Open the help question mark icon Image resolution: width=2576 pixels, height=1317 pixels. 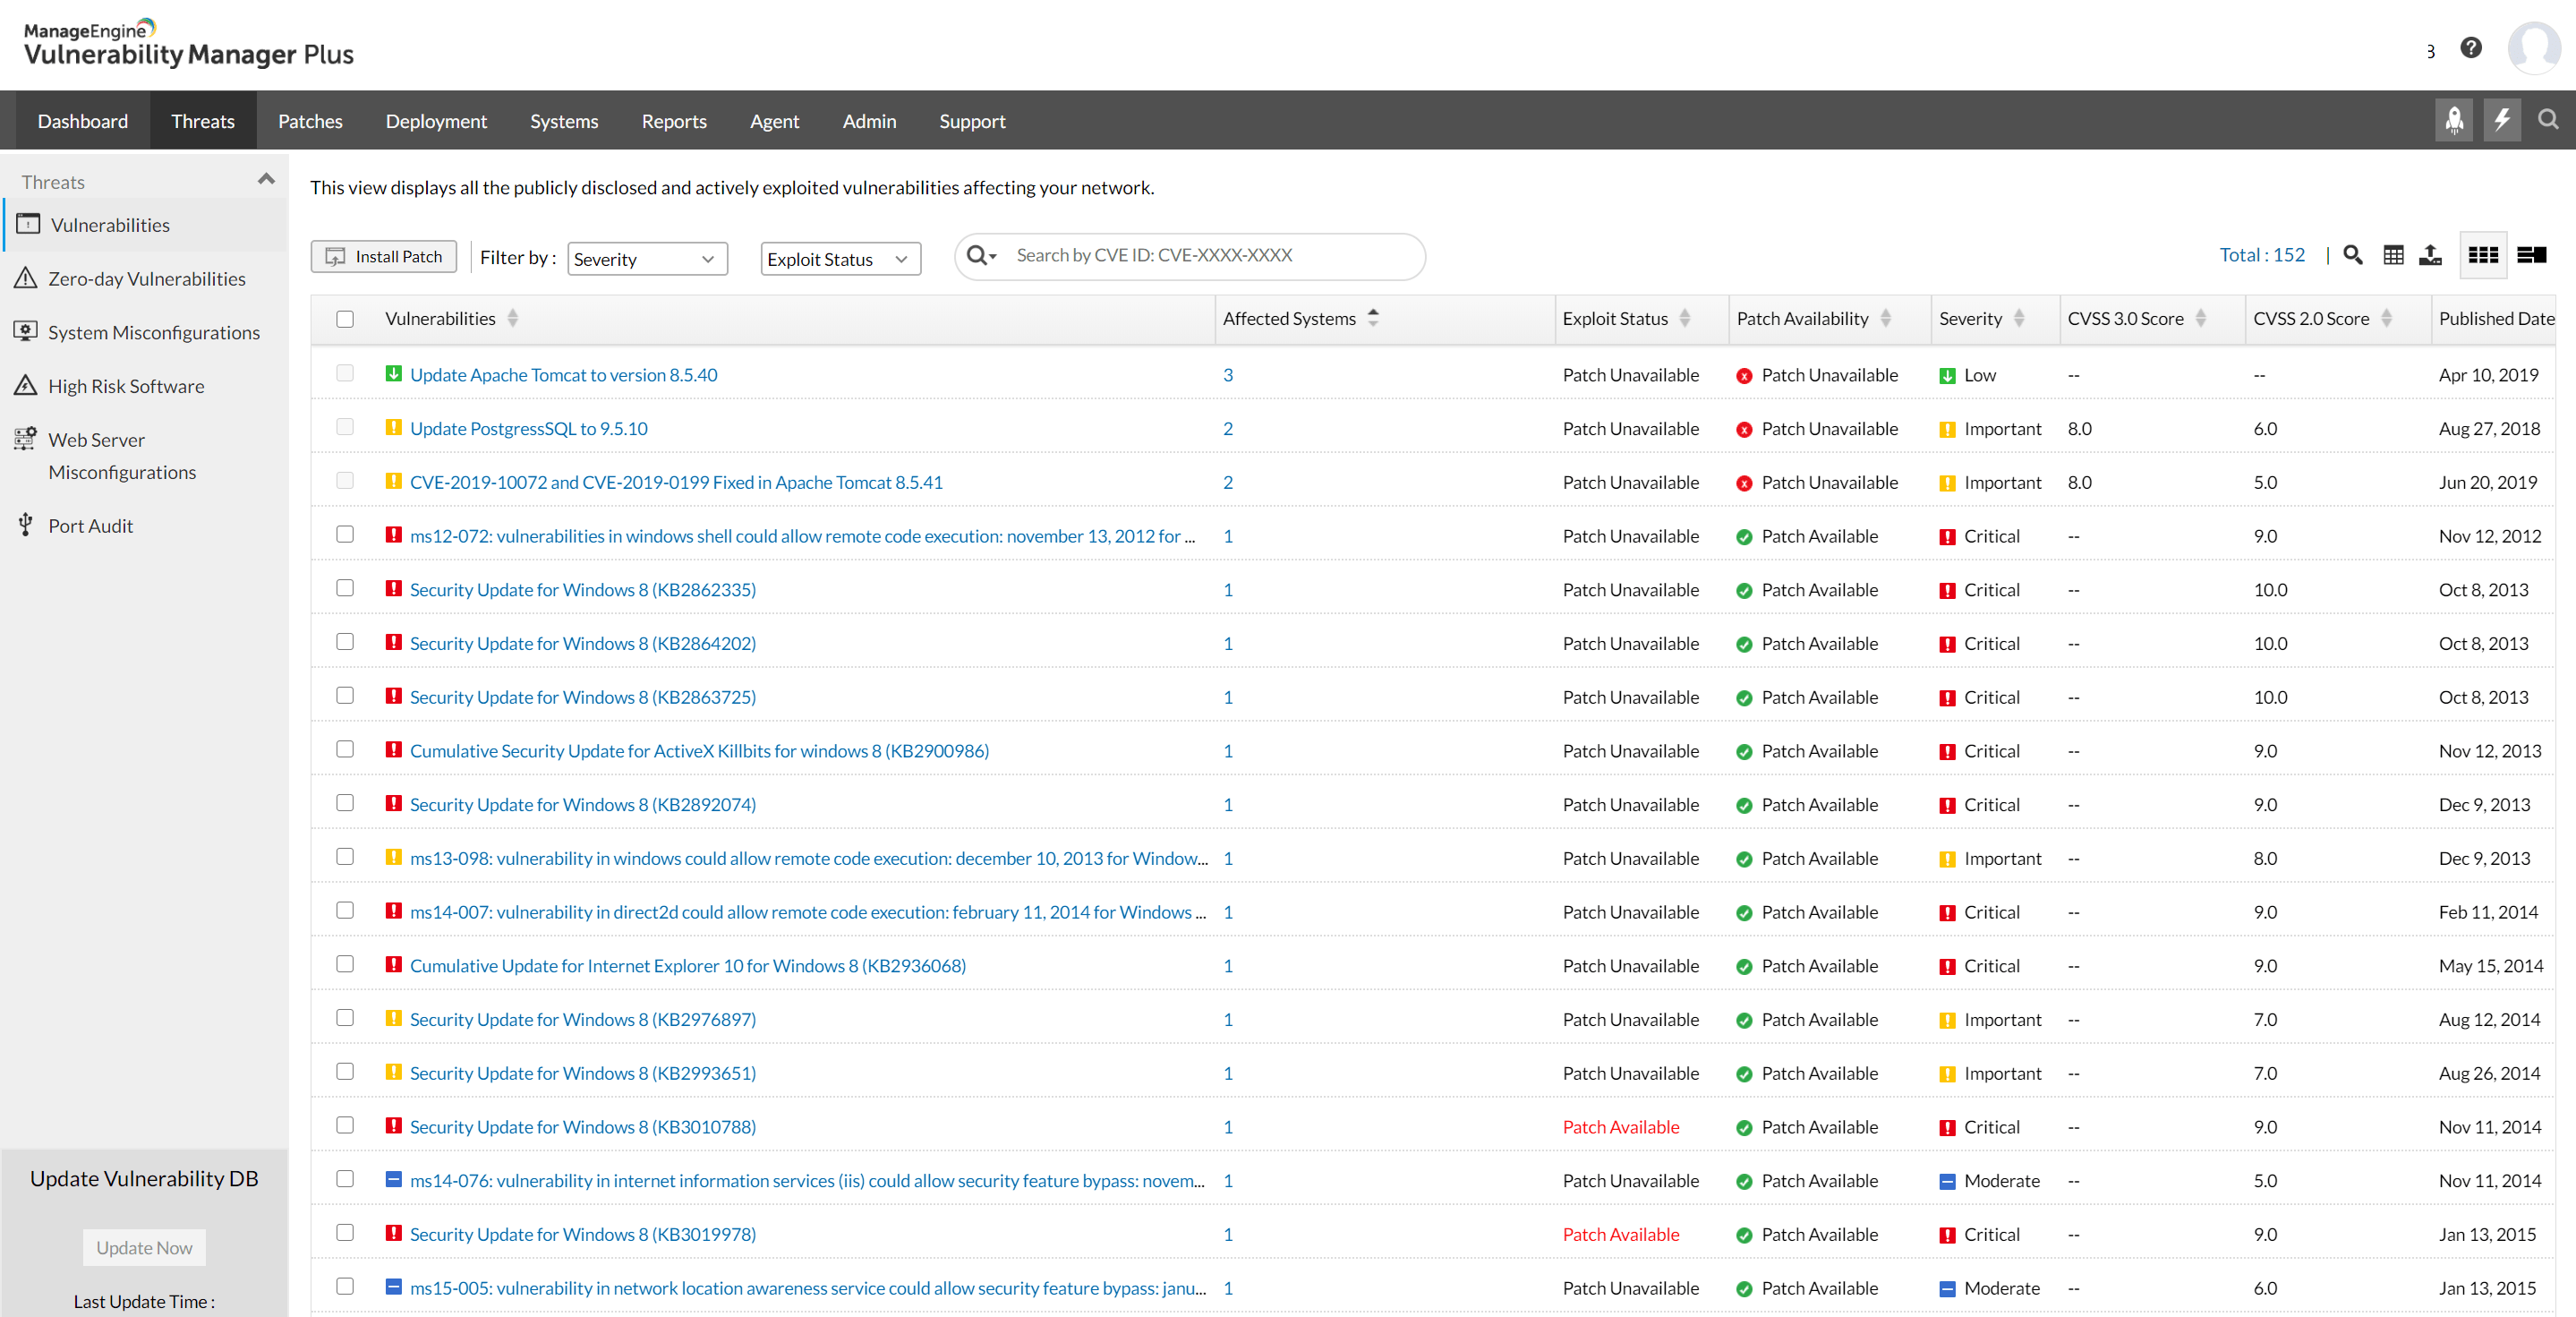[2471, 48]
